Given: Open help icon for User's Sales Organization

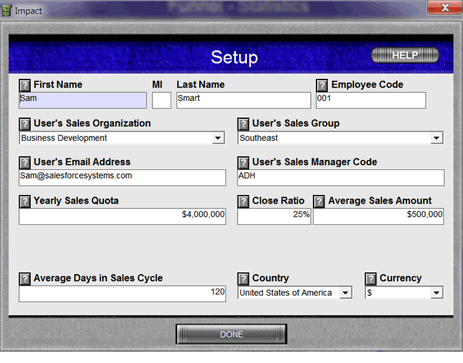Looking at the screenshot, I should (25, 124).
